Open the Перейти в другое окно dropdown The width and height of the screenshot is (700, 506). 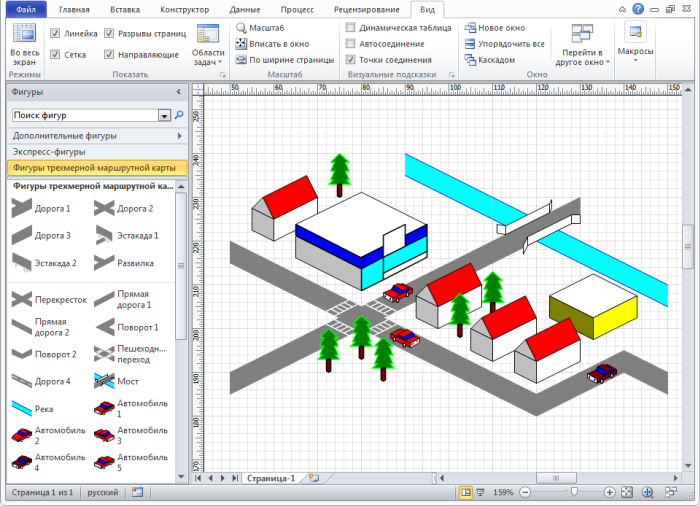click(581, 56)
